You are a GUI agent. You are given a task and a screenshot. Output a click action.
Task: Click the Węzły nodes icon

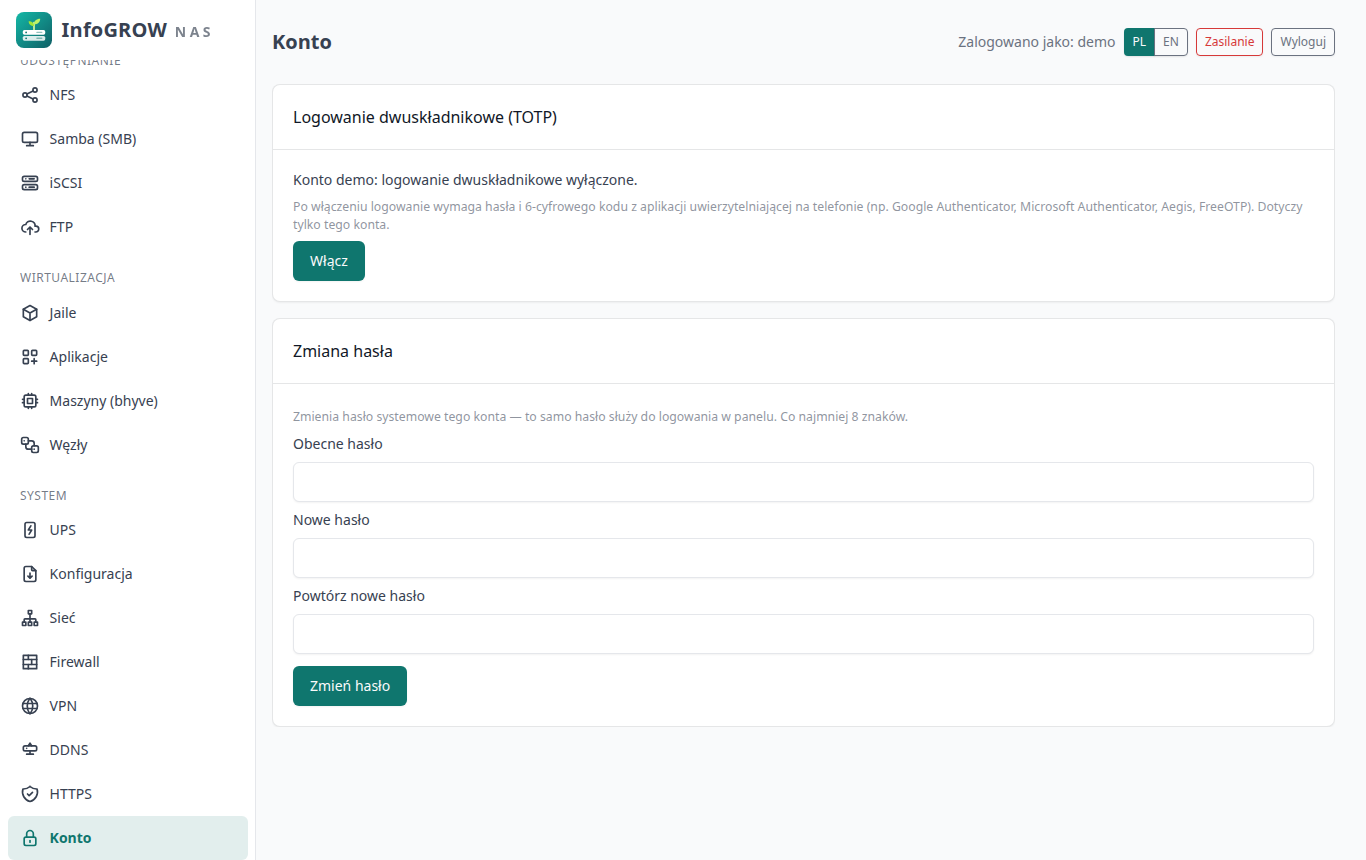pos(30,445)
